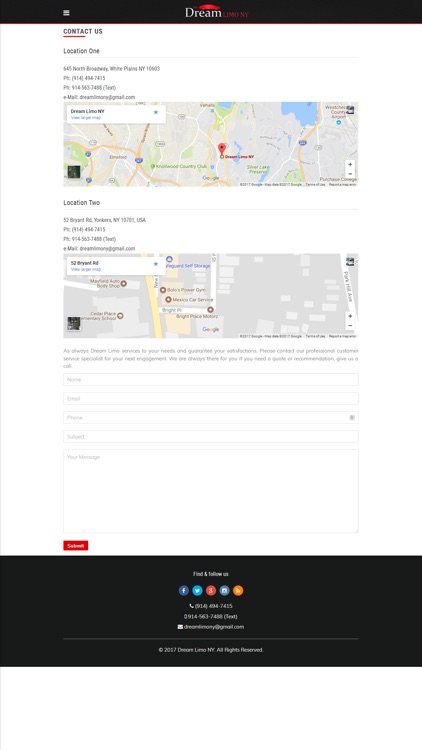
Task: Submit the contact form
Action: coord(76,546)
